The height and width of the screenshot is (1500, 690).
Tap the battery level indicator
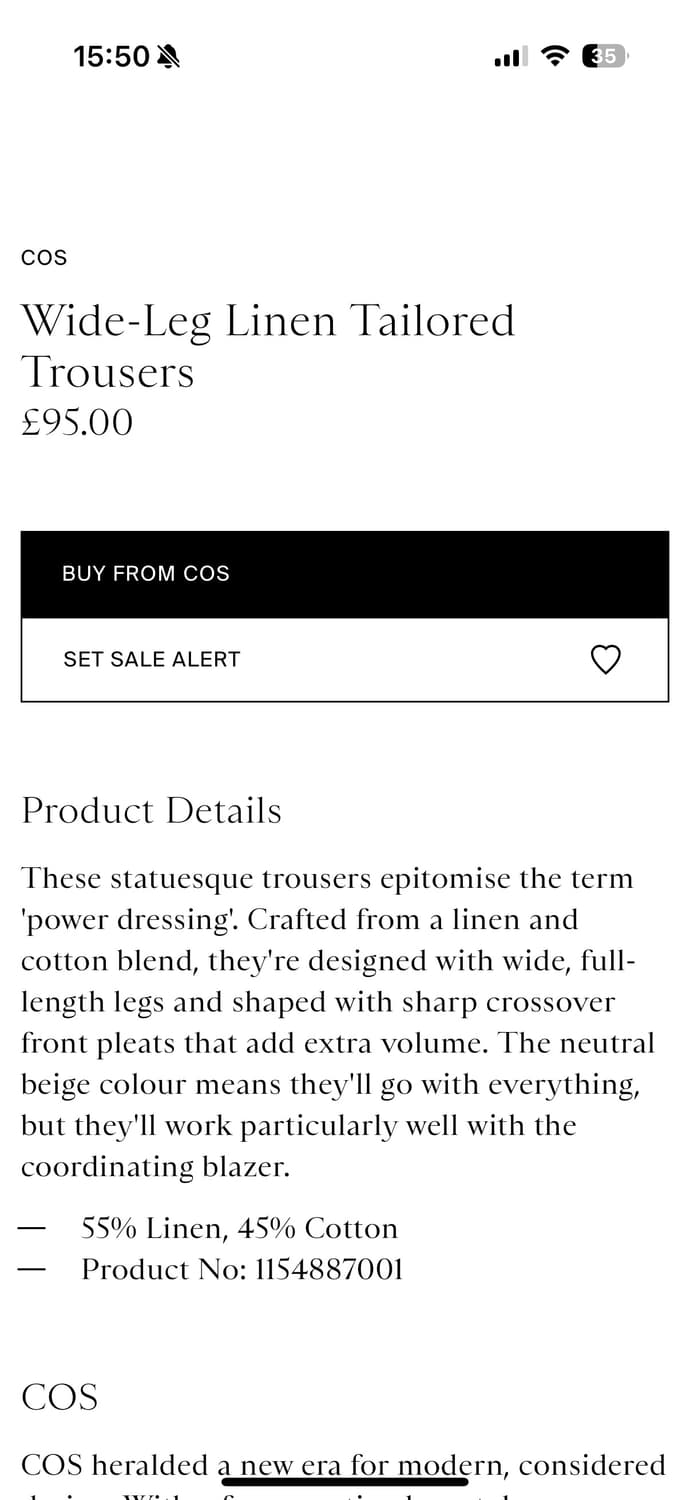click(x=605, y=56)
